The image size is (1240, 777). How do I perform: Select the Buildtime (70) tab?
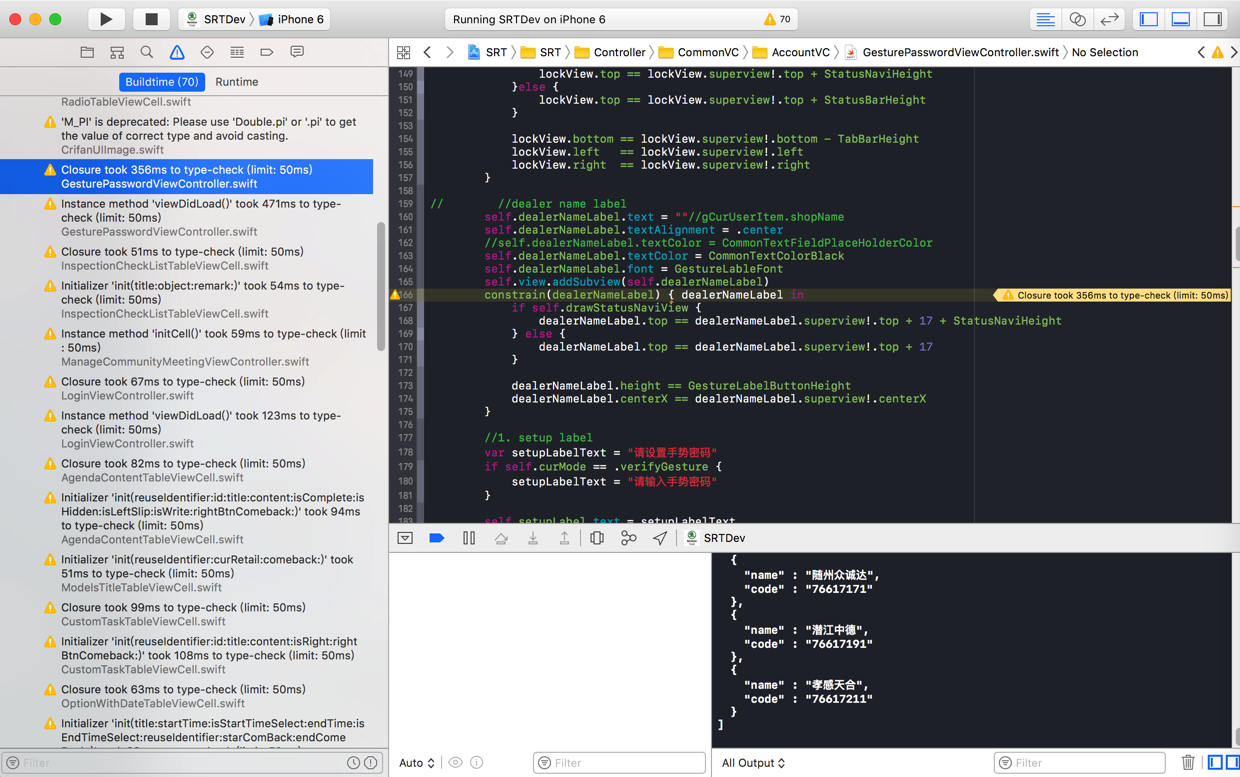coord(162,82)
